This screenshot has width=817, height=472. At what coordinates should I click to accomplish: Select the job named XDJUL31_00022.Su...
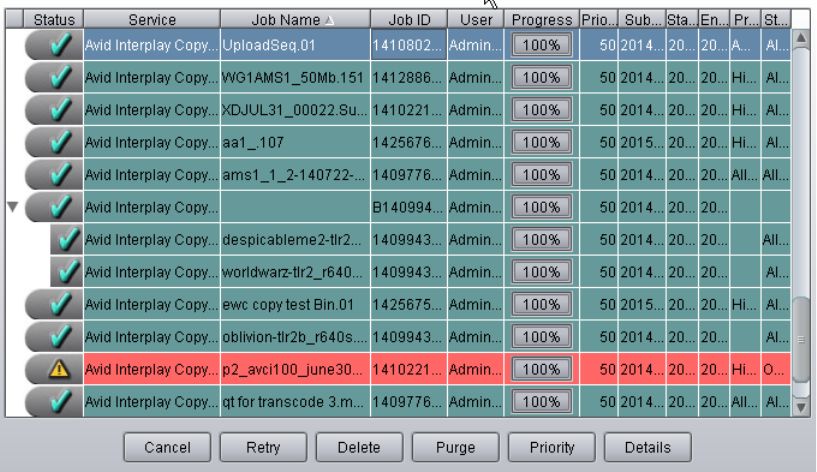(295, 110)
